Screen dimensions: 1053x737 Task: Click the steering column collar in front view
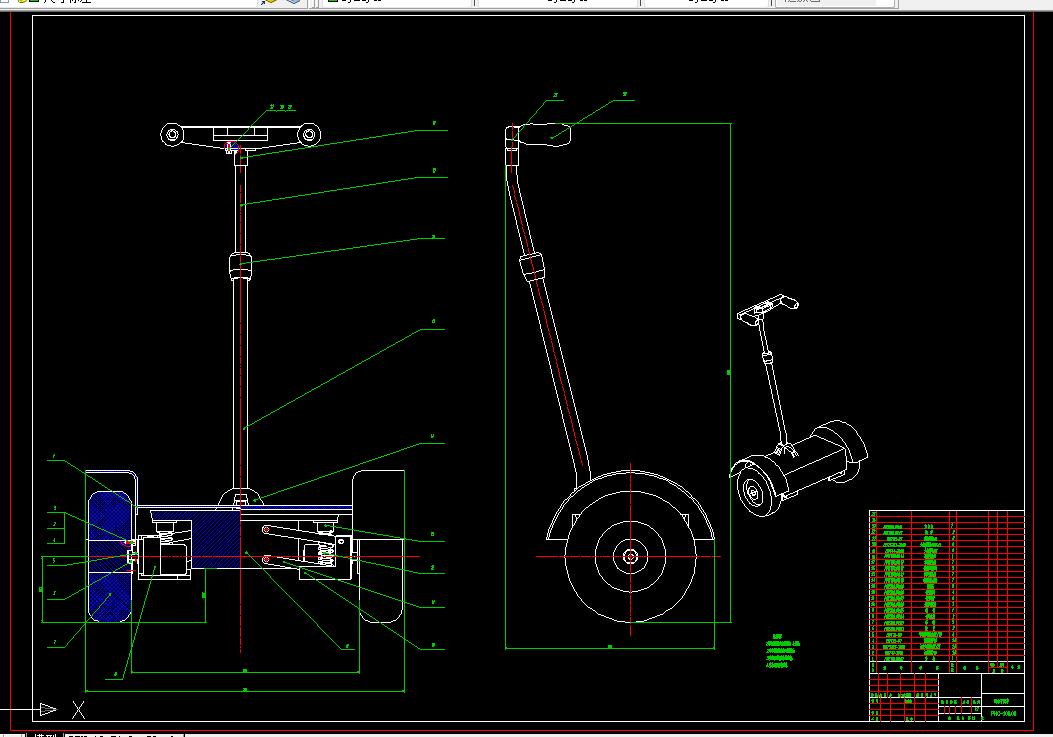tap(240, 267)
